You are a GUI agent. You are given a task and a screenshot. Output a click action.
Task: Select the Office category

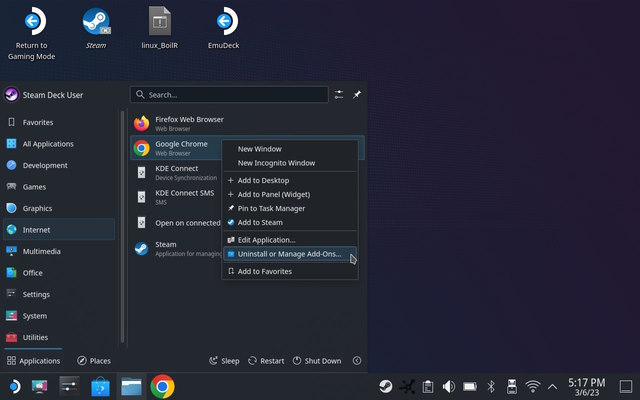59,273
